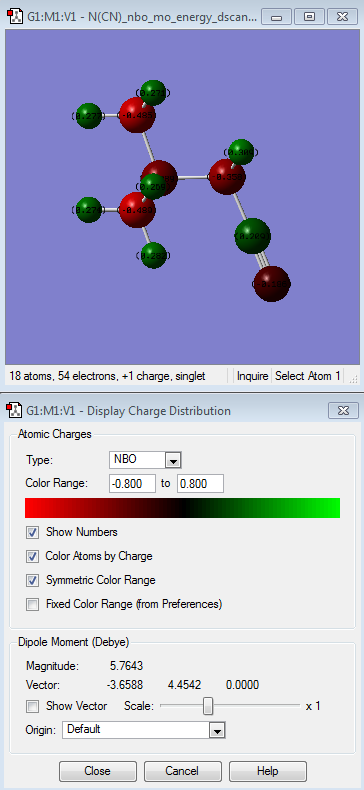
Task: Click the red-to-green color range bar
Action: [183, 508]
